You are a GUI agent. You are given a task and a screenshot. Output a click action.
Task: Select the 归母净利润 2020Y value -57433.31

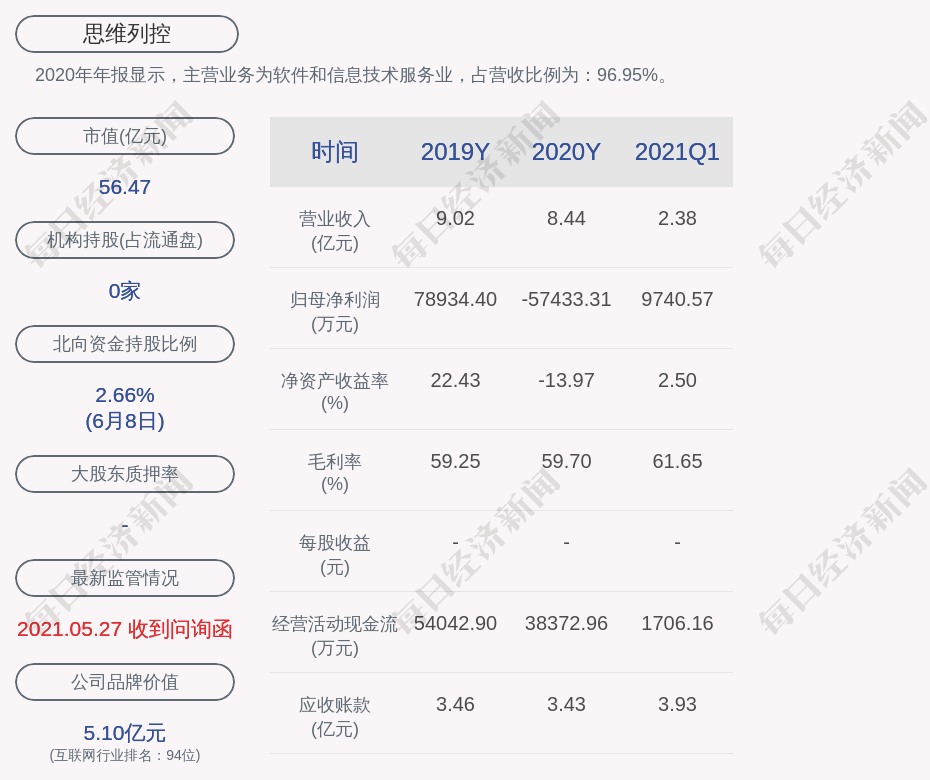click(x=566, y=299)
